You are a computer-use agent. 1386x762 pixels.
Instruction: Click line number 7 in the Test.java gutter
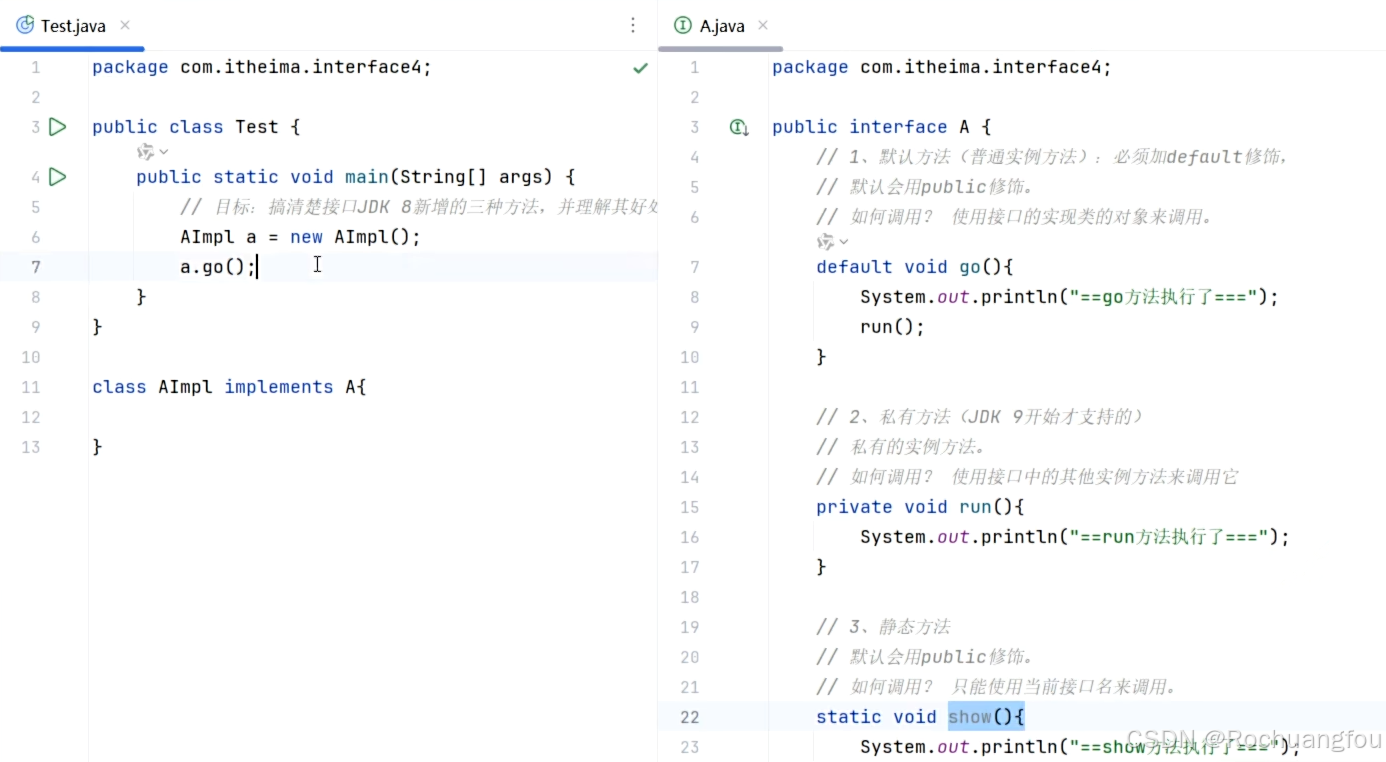click(36, 267)
